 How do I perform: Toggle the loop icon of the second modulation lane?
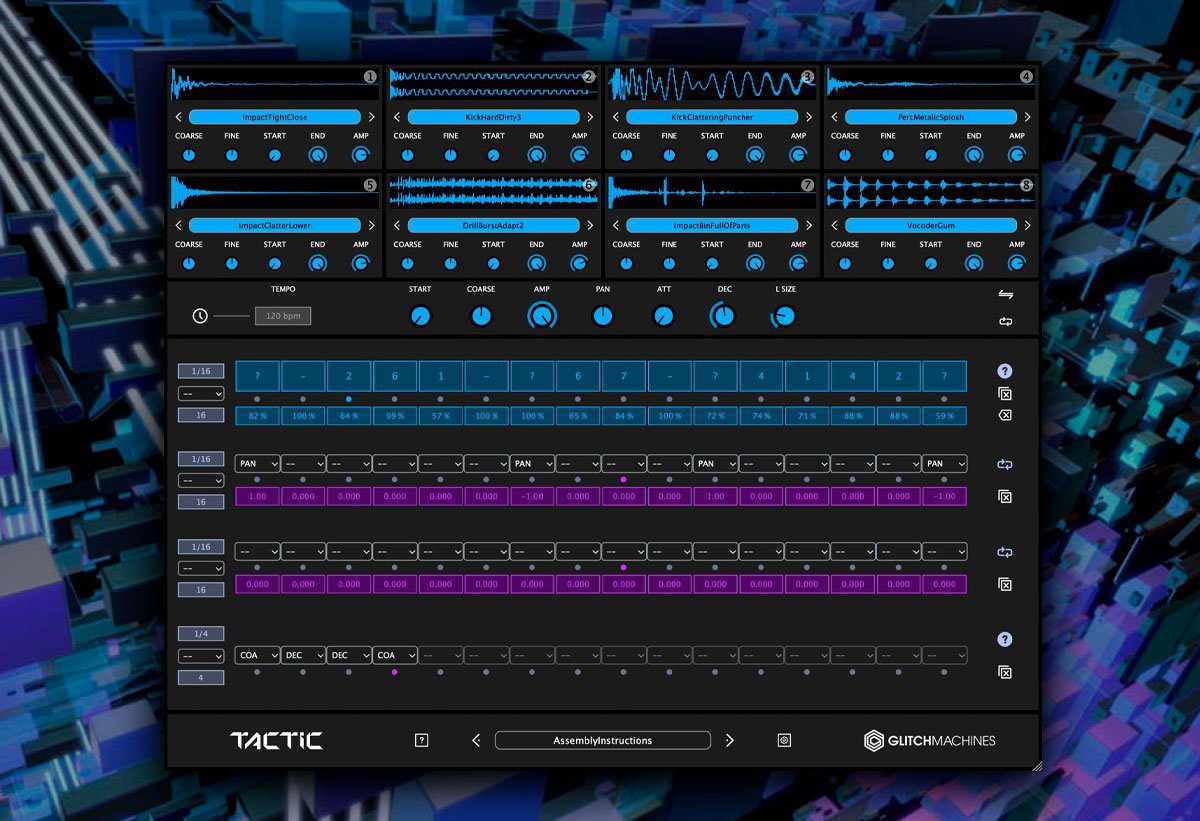point(1005,552)
